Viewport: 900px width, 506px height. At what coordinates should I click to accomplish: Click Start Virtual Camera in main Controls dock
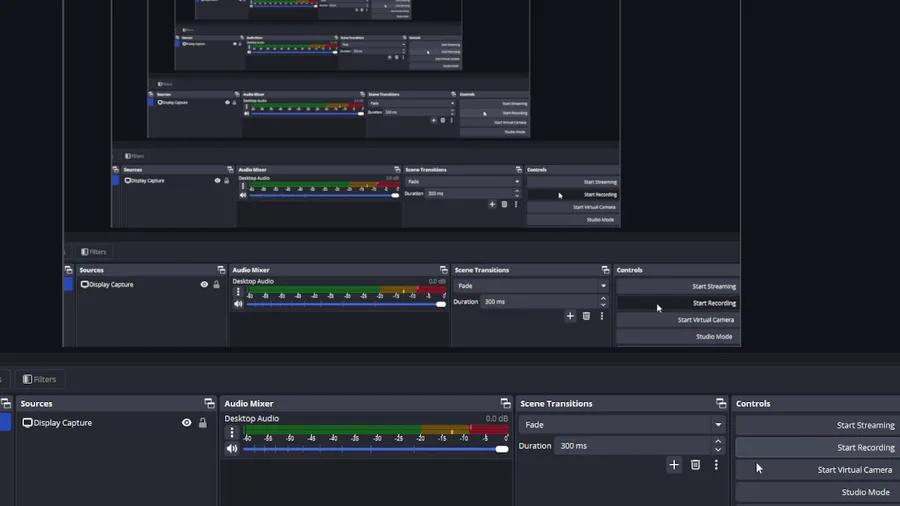click(x=817, y=470)
